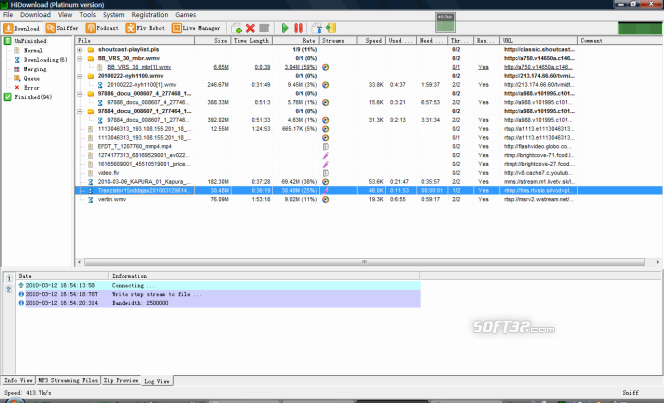The image size is (664, 403).
Task: Switch to log page 1 icon
Action: click(9, 278)
